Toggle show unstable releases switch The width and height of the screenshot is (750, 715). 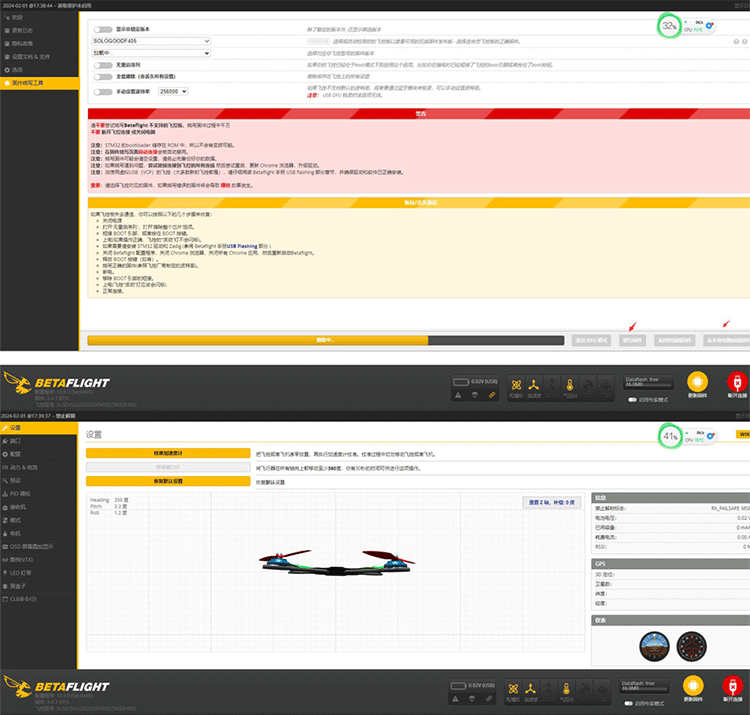click(103, 29)
